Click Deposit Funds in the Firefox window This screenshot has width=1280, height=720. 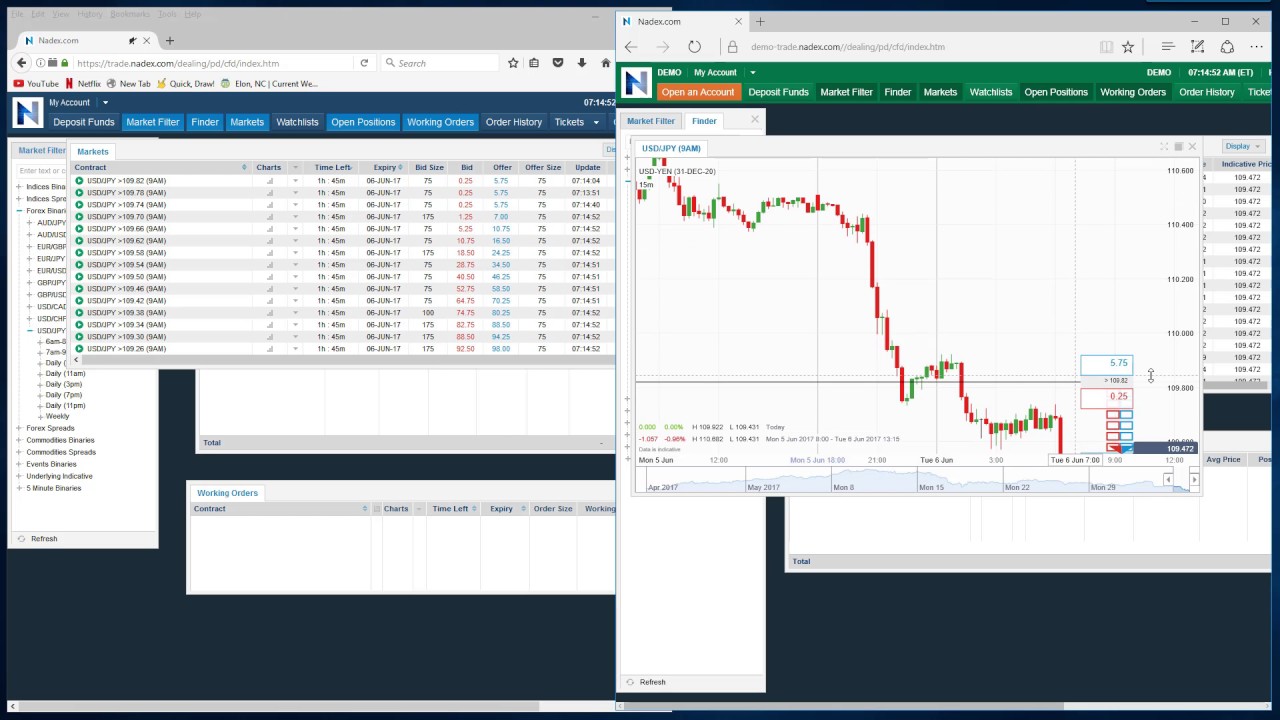click(84, 122)
